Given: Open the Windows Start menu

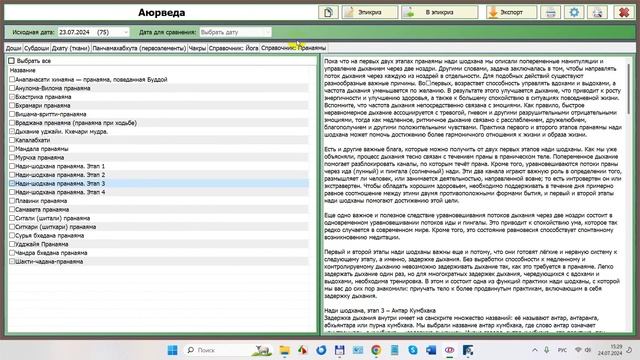Looking at the screenshot, I should pyautogui.click(x=173, y=350).
